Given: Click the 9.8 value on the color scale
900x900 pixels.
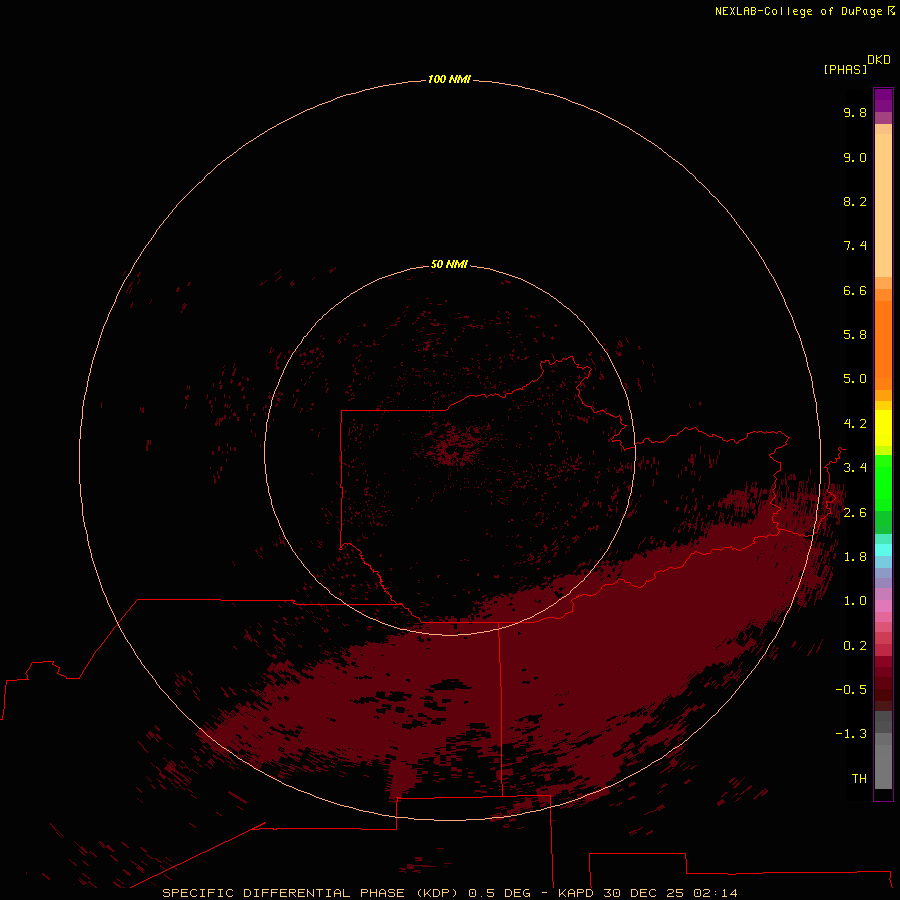Looking at the screenshot, I should [855, 112].
